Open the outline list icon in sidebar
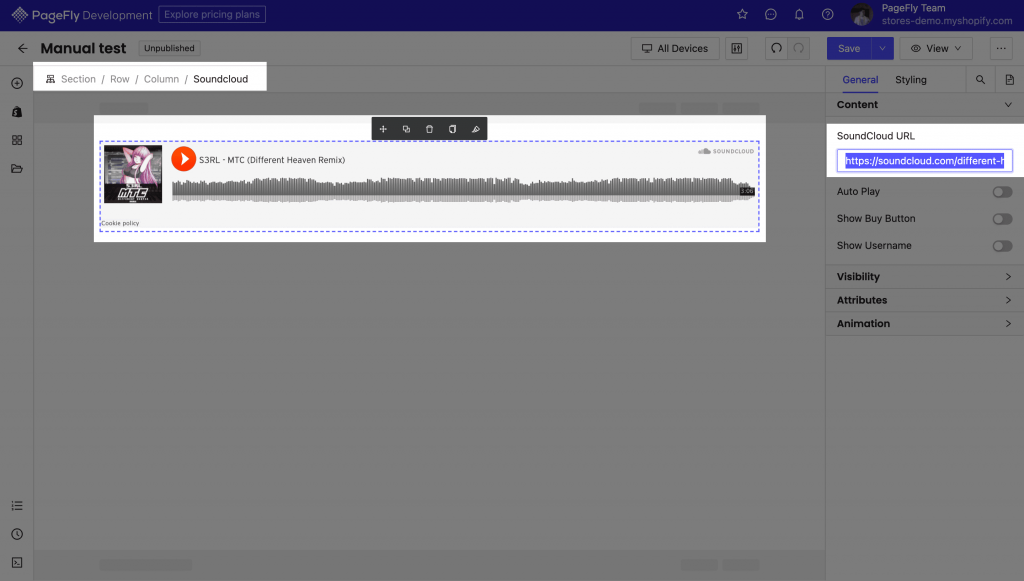This screenshot has height=581, width=1024. pos(17,506)
